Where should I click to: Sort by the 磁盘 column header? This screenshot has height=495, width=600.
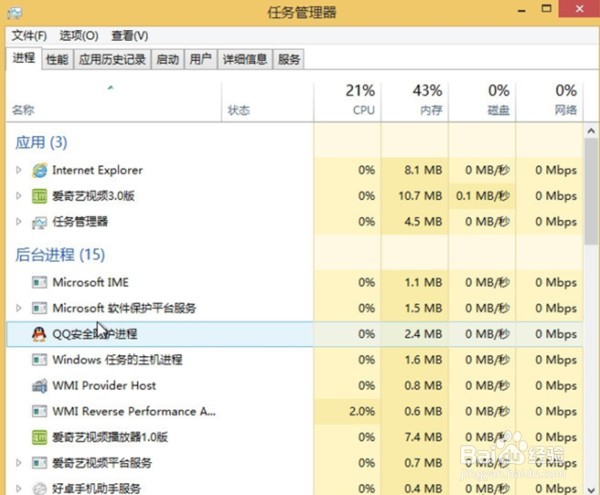483,101
